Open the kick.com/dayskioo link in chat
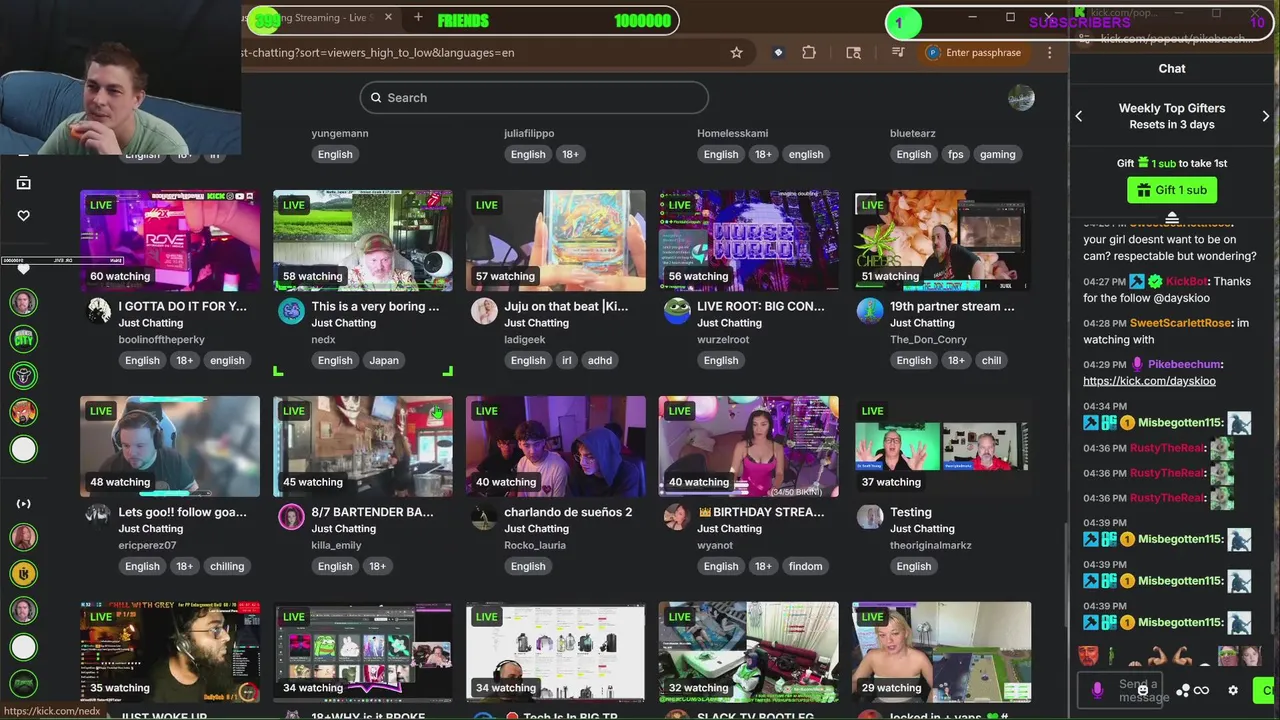Screen dimensions: 1280x720 (1149, 381)
